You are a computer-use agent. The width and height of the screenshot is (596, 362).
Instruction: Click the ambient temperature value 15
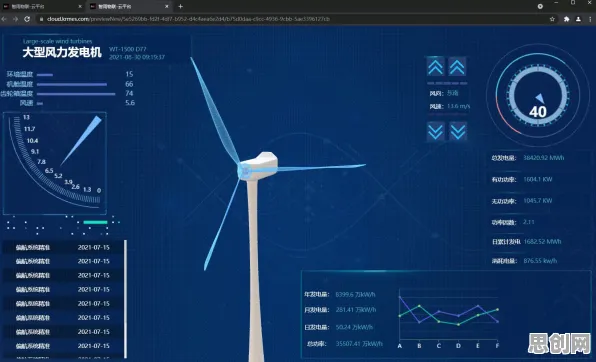tap(129, 74)
